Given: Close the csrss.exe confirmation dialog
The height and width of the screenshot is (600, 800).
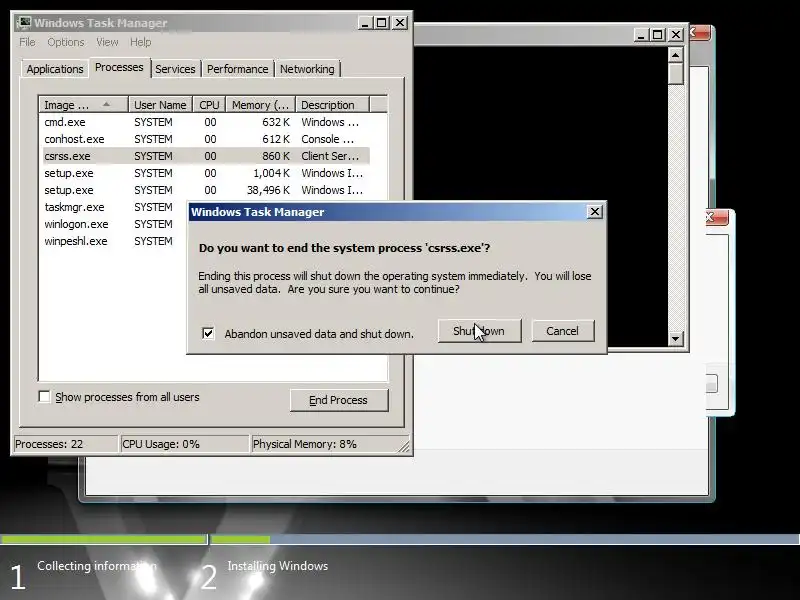Looking at the screenshot, I should pos(594,212).
